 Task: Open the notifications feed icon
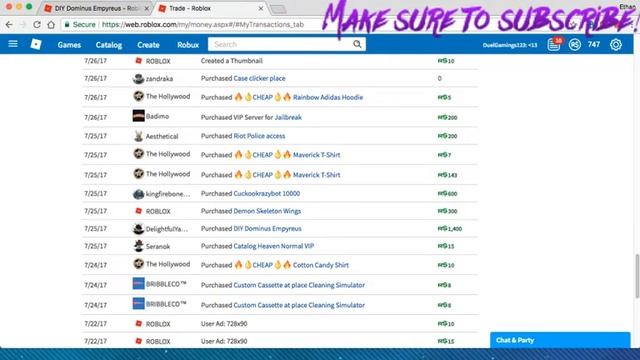coord(554,44)
